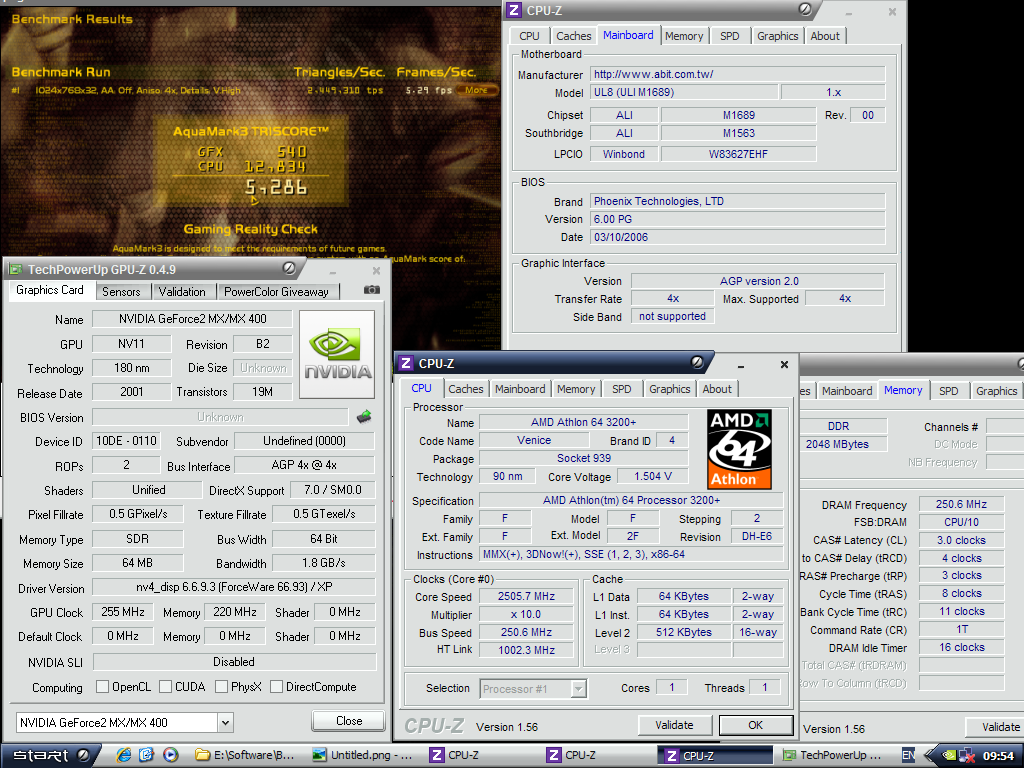This screenshot has width=1024, height=768.
Task: Open the EN language bar indicator
Action: click(x=908, y=756)
